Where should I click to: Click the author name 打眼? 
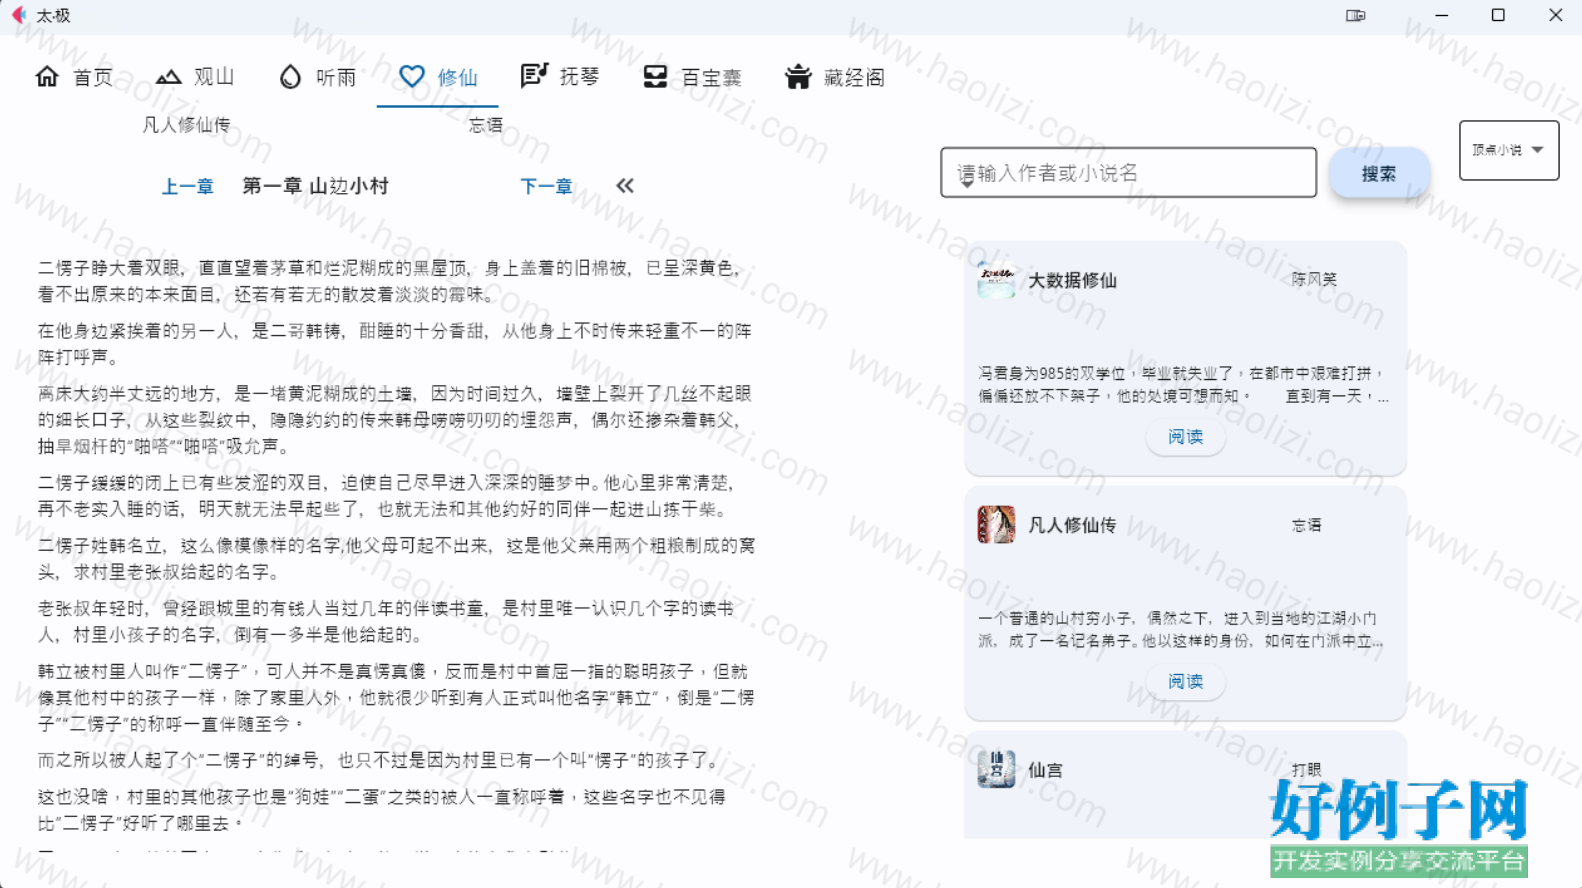coord(1306,769)
